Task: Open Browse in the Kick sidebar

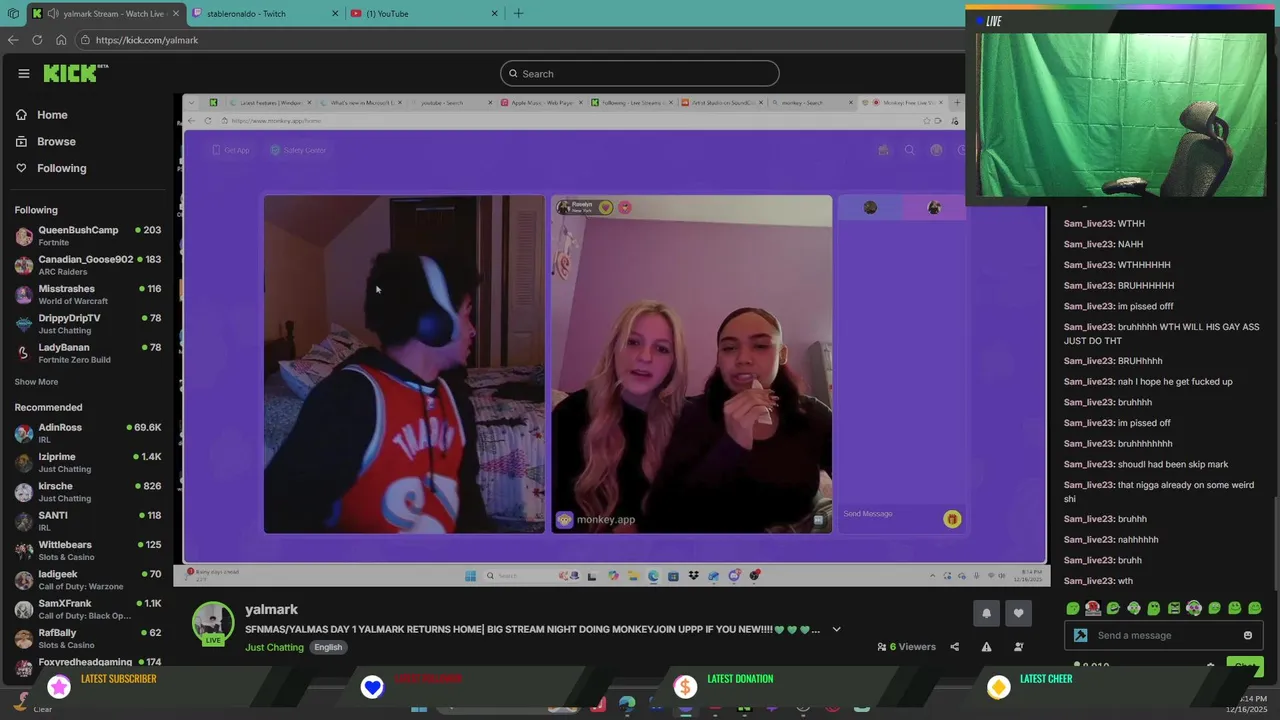Action: pos(45,142)
